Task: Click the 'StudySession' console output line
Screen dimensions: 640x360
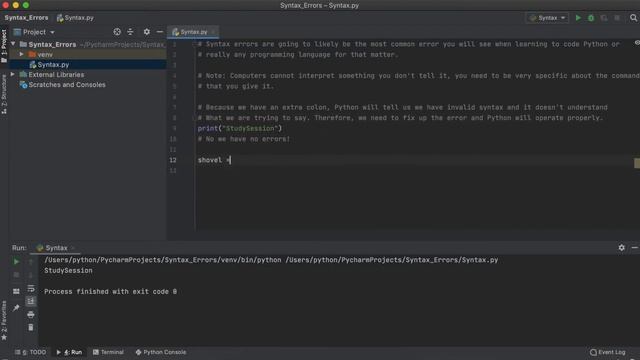Action: (x=68, y=271)
